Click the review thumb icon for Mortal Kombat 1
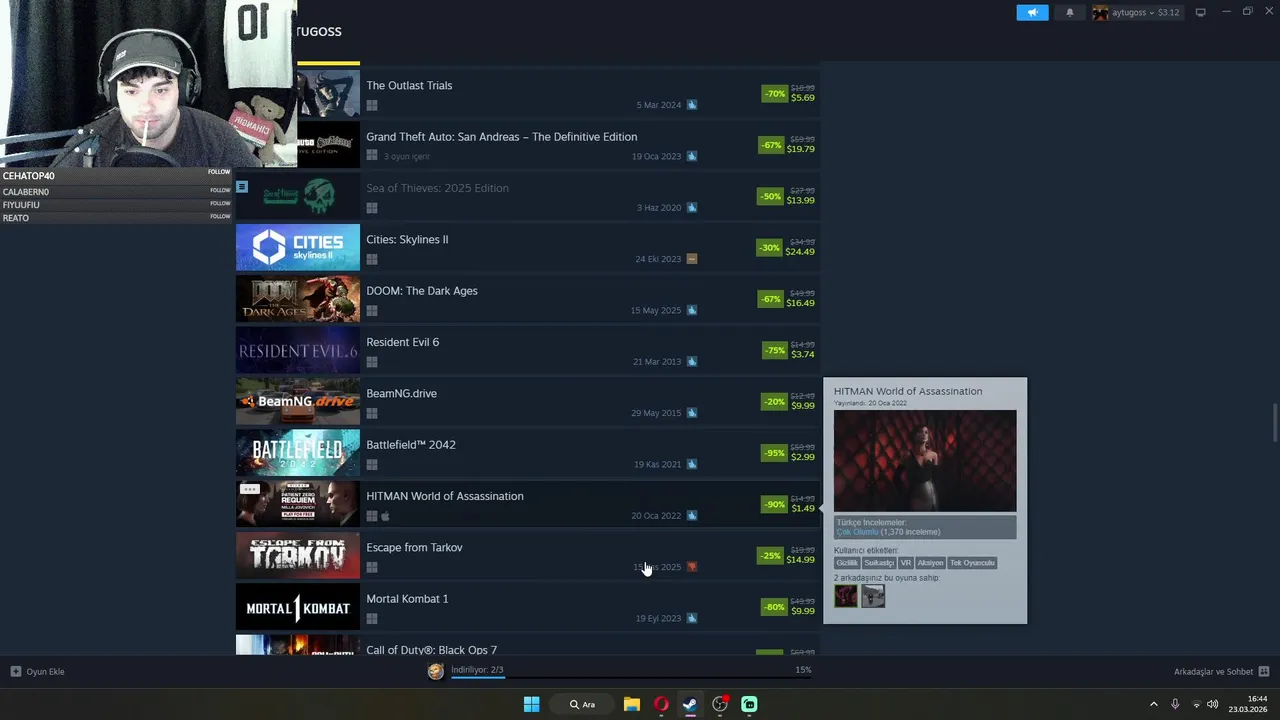 tap(691, 618)
